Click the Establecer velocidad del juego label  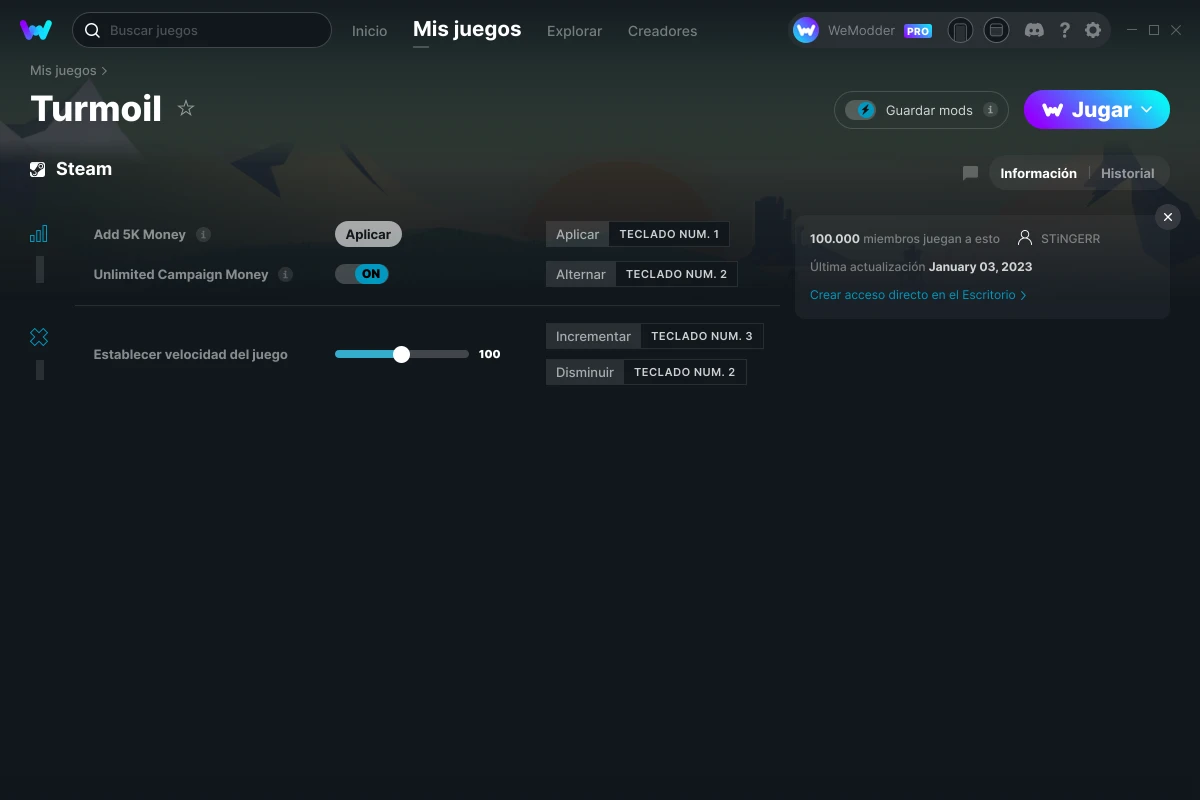pyautogui.click(x=190, y=354)
